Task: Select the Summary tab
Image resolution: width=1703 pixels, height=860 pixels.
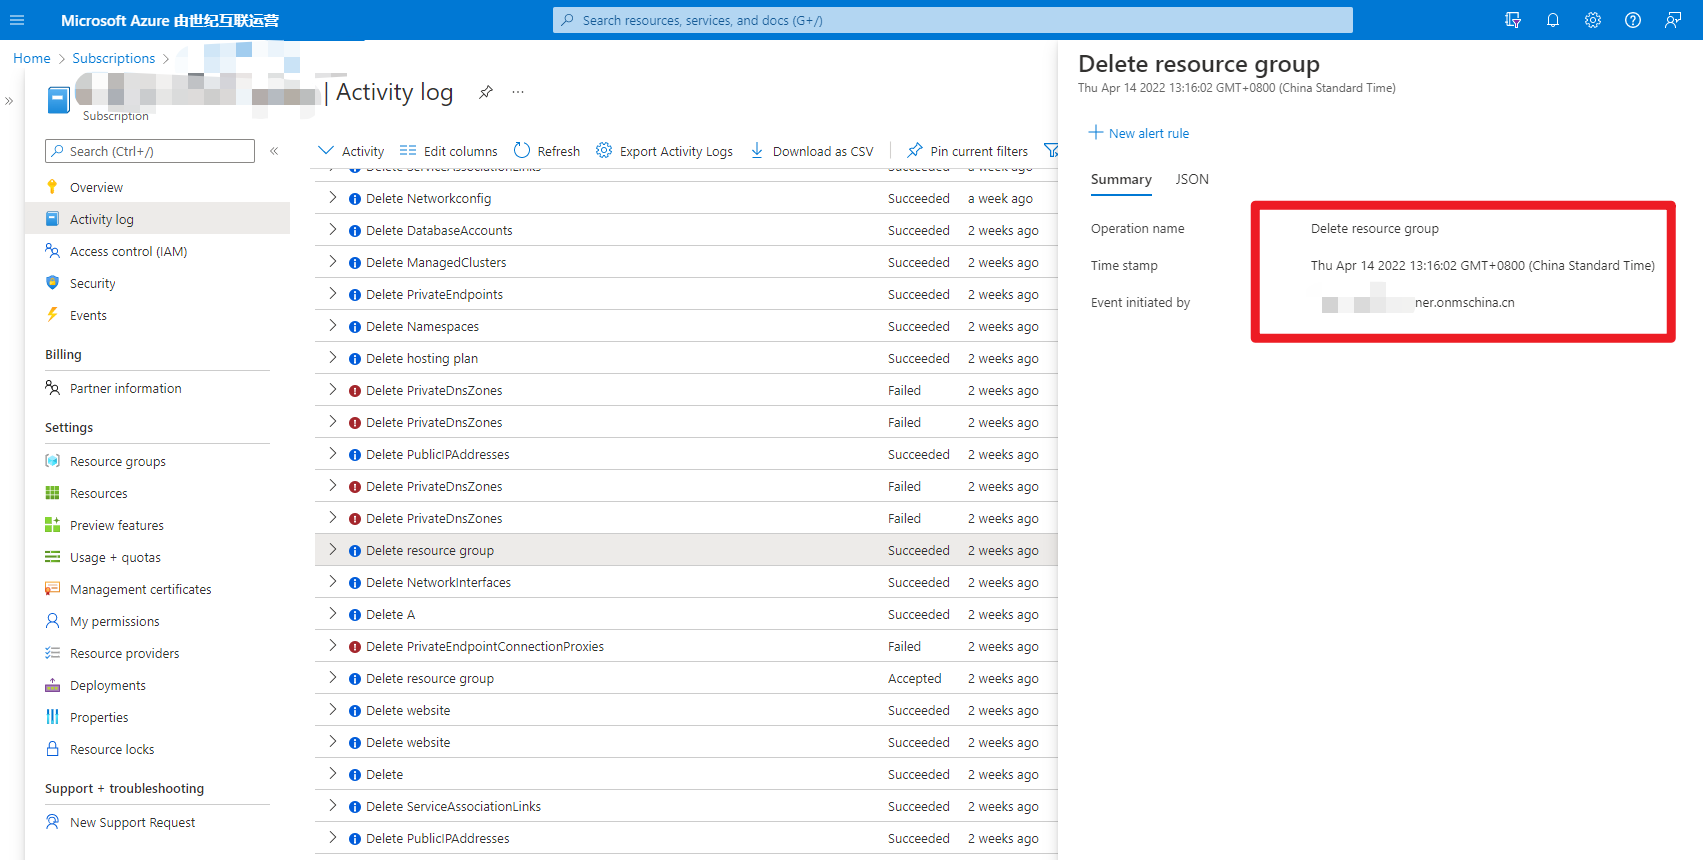Action: 1120,179
